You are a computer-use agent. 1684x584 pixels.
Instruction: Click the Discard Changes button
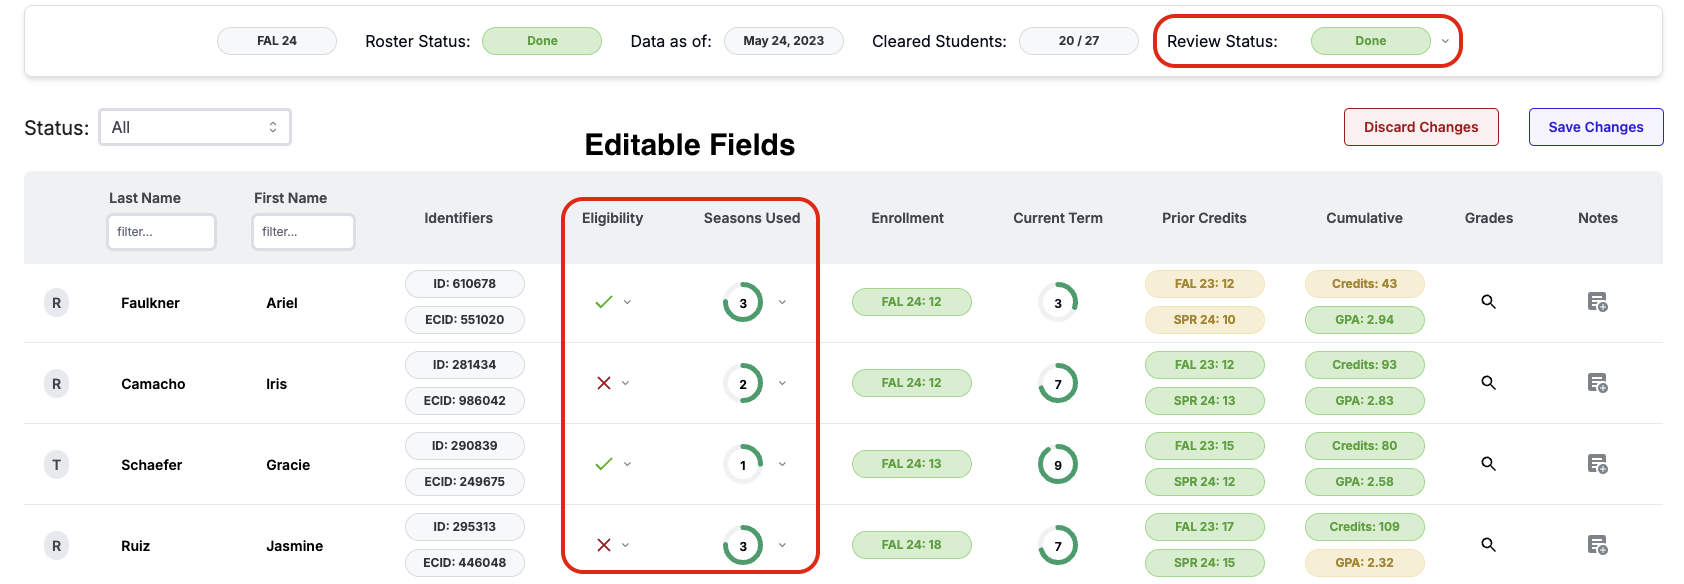[x=1420, y=127]
